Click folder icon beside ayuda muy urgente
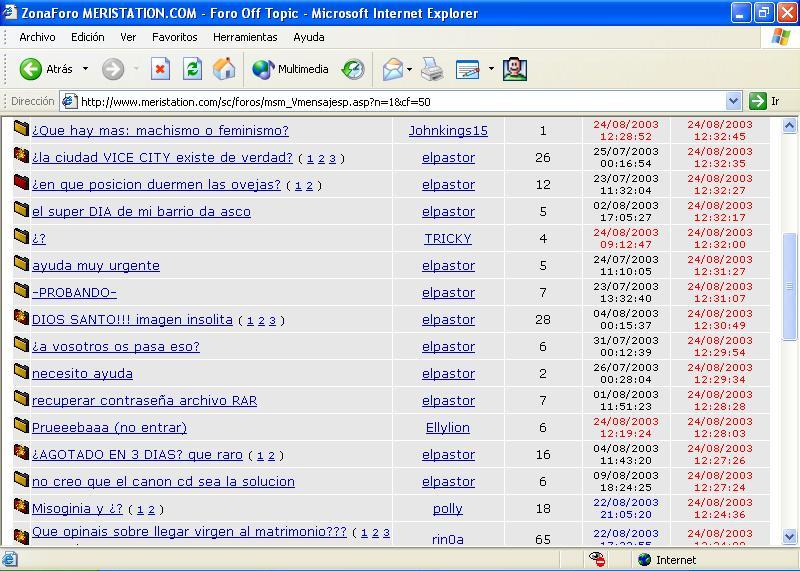The height and width of the screenshot is (571, 800). pos(21,263)
